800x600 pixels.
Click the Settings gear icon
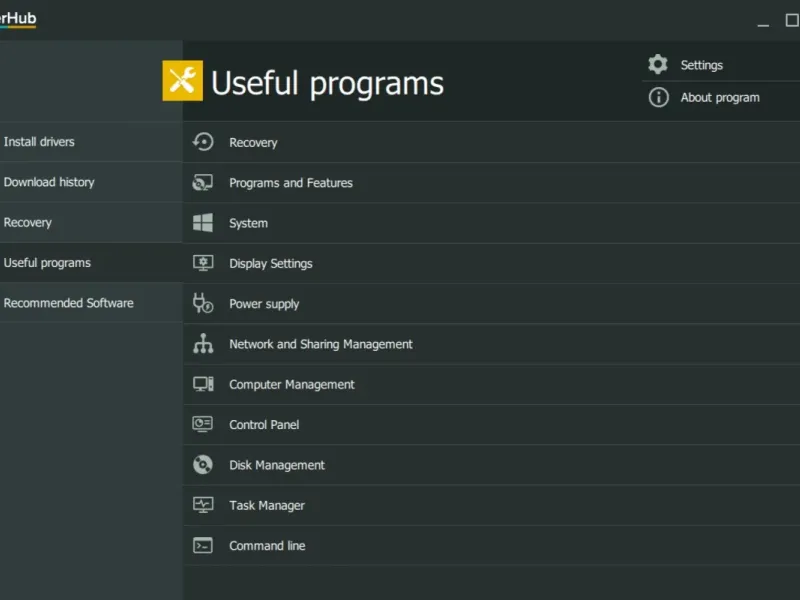point(658,65)
